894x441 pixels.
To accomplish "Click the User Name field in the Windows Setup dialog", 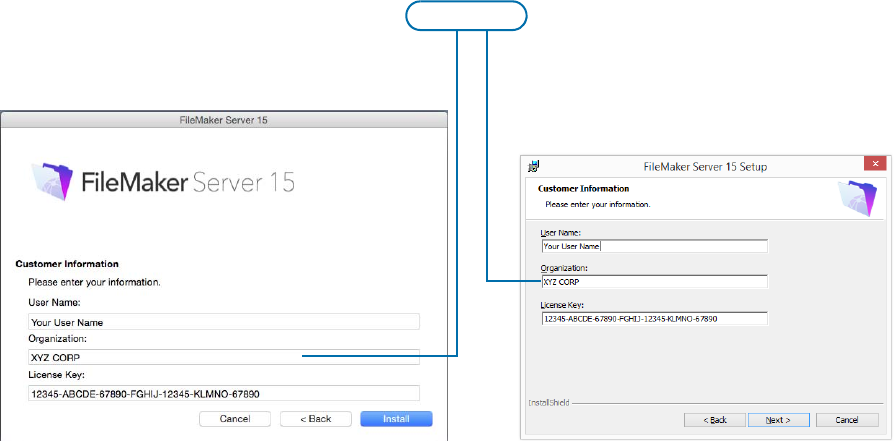I will pyautogui.click(x=655, y=246).
